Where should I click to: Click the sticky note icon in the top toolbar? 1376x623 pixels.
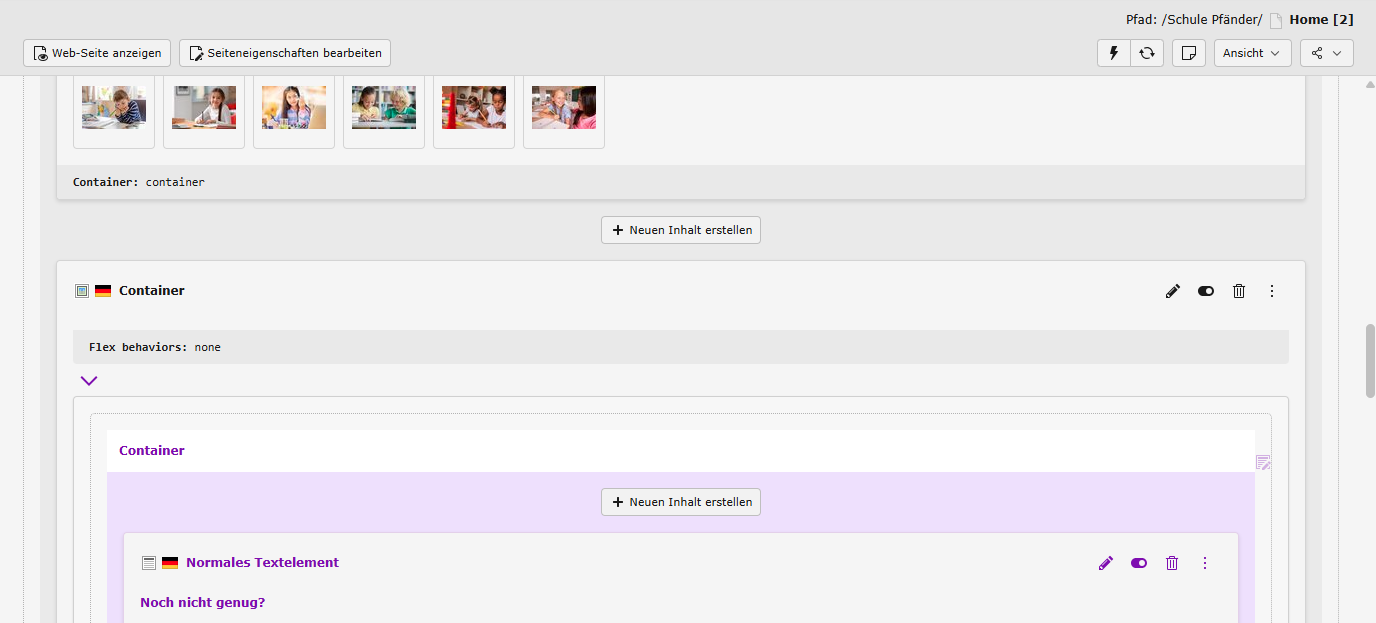click(1188, 53)
